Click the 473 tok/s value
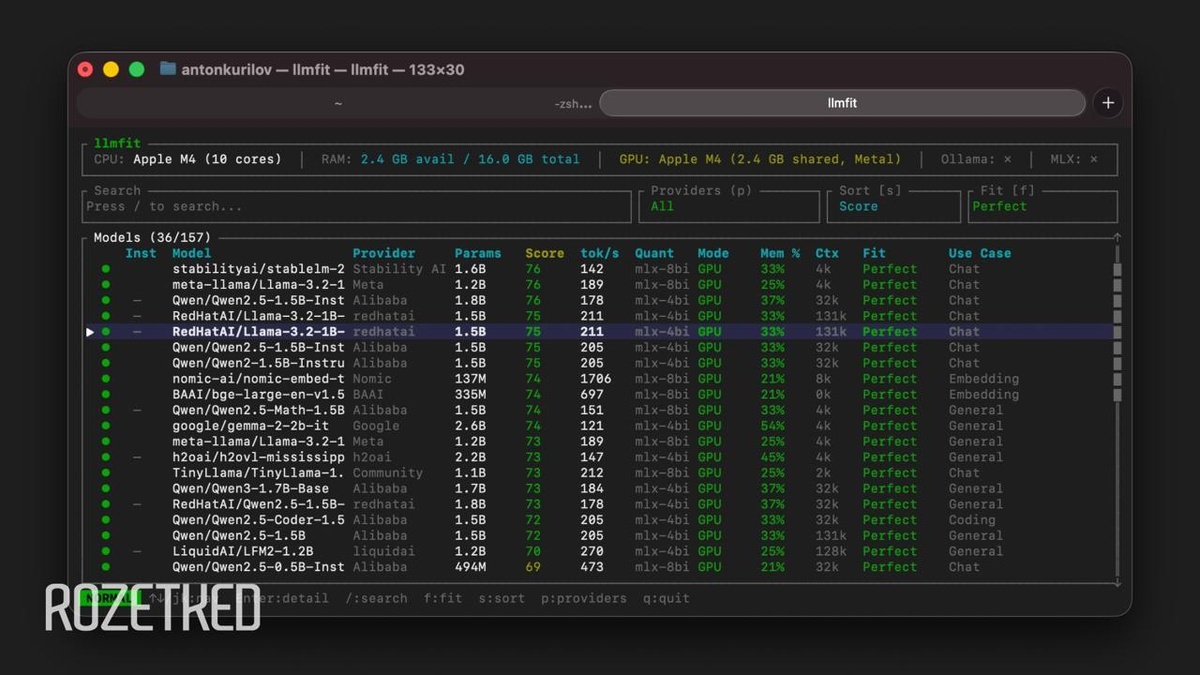This screenshot has height=675, width=1200. pos(592,567)
